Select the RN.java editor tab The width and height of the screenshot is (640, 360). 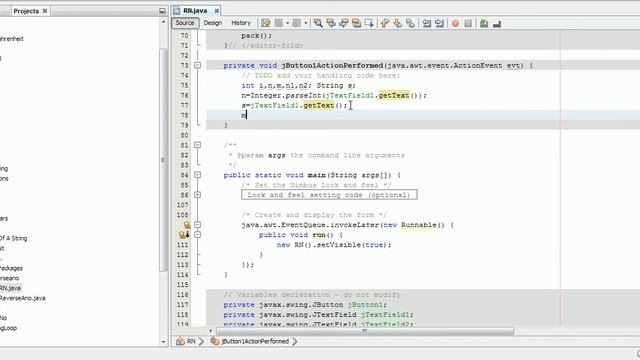(195, 11)
